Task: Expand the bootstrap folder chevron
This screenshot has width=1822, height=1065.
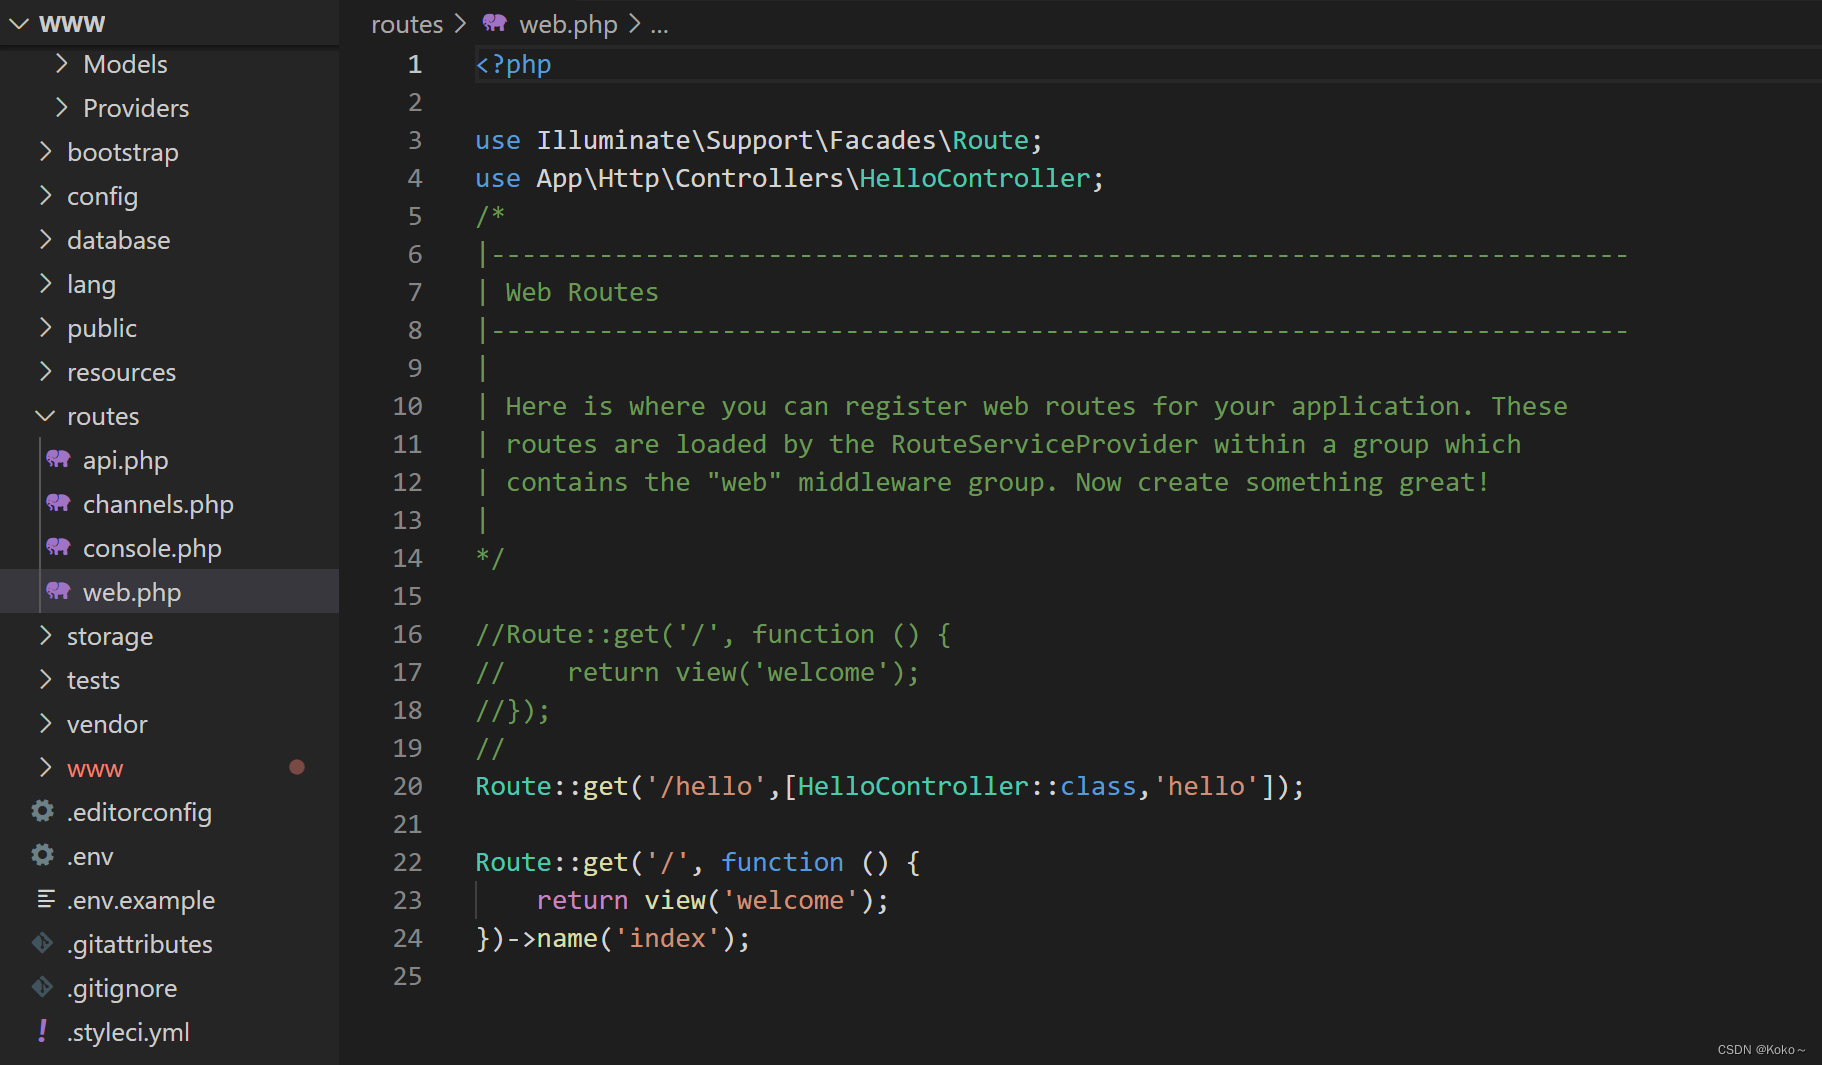Action: (45, 151)
